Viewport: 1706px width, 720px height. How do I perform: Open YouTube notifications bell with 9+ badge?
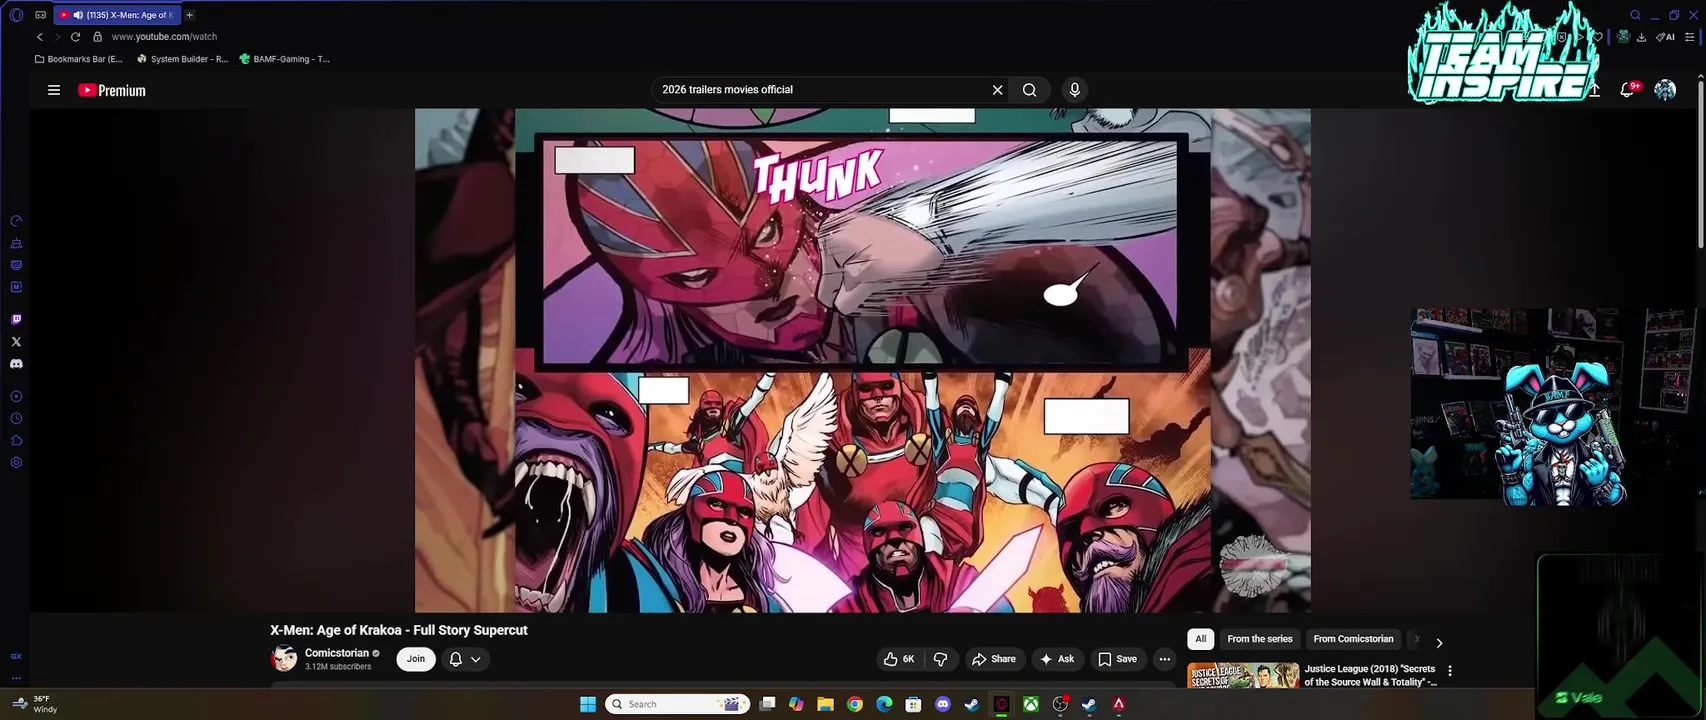[x=1628, y=90]
